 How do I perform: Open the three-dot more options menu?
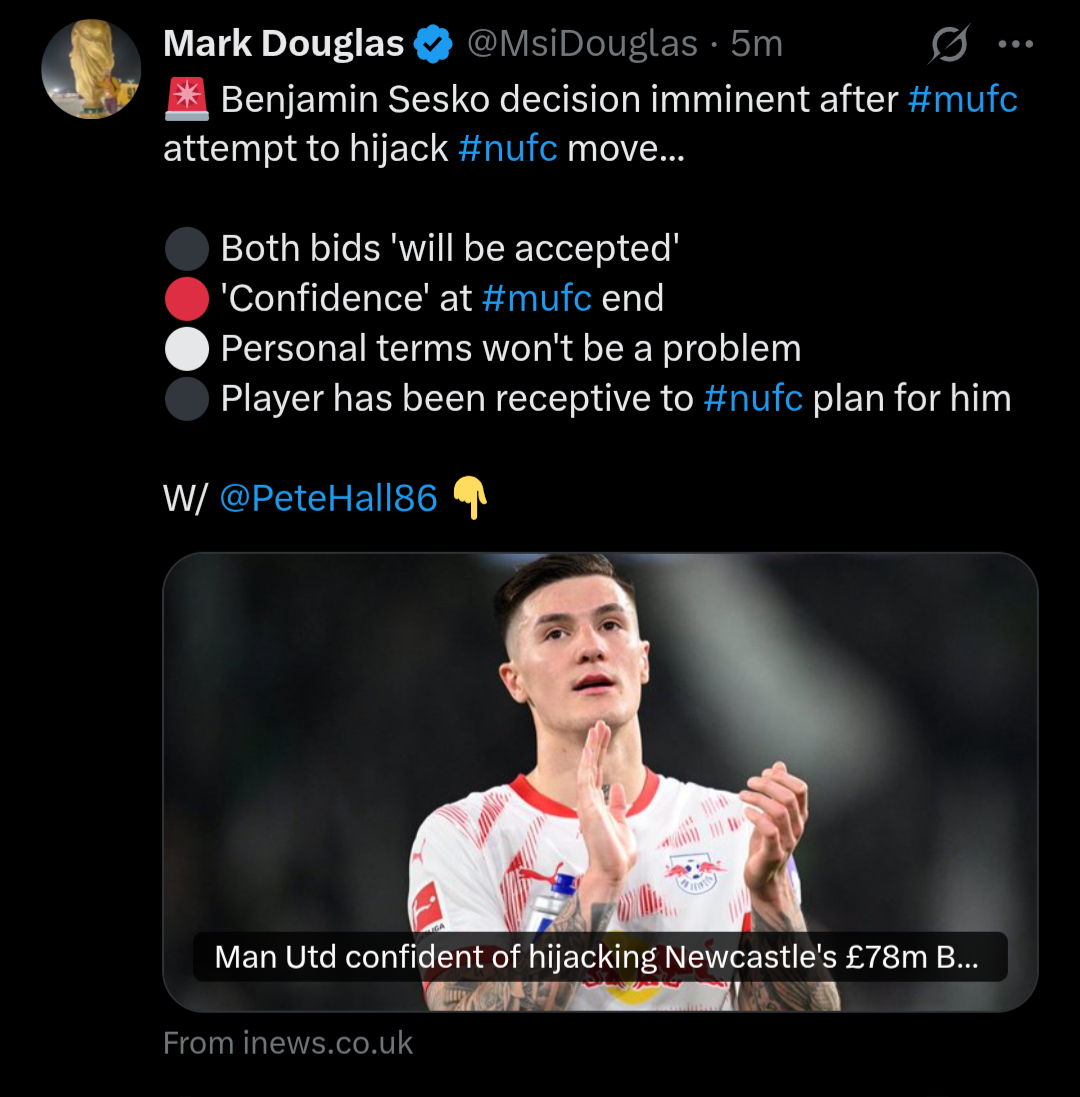click(x=1016, y=45)
